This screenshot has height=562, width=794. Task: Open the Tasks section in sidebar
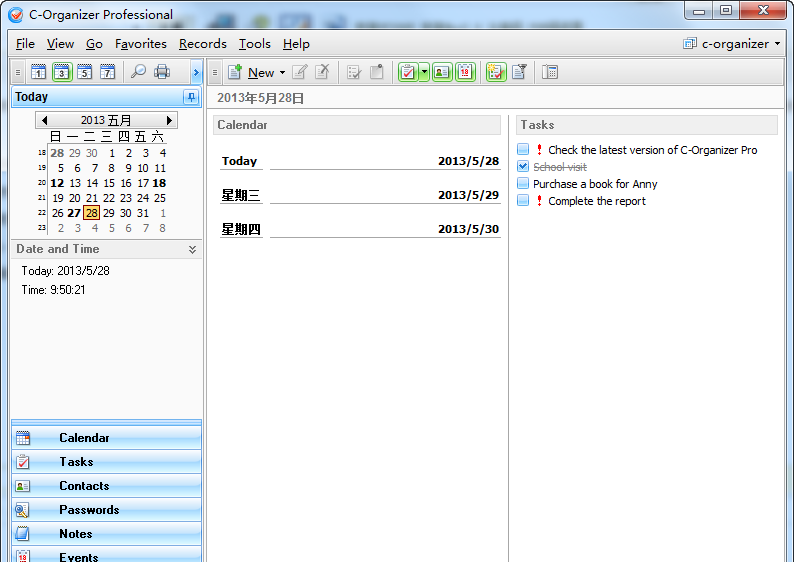click(x=106, y=462)
